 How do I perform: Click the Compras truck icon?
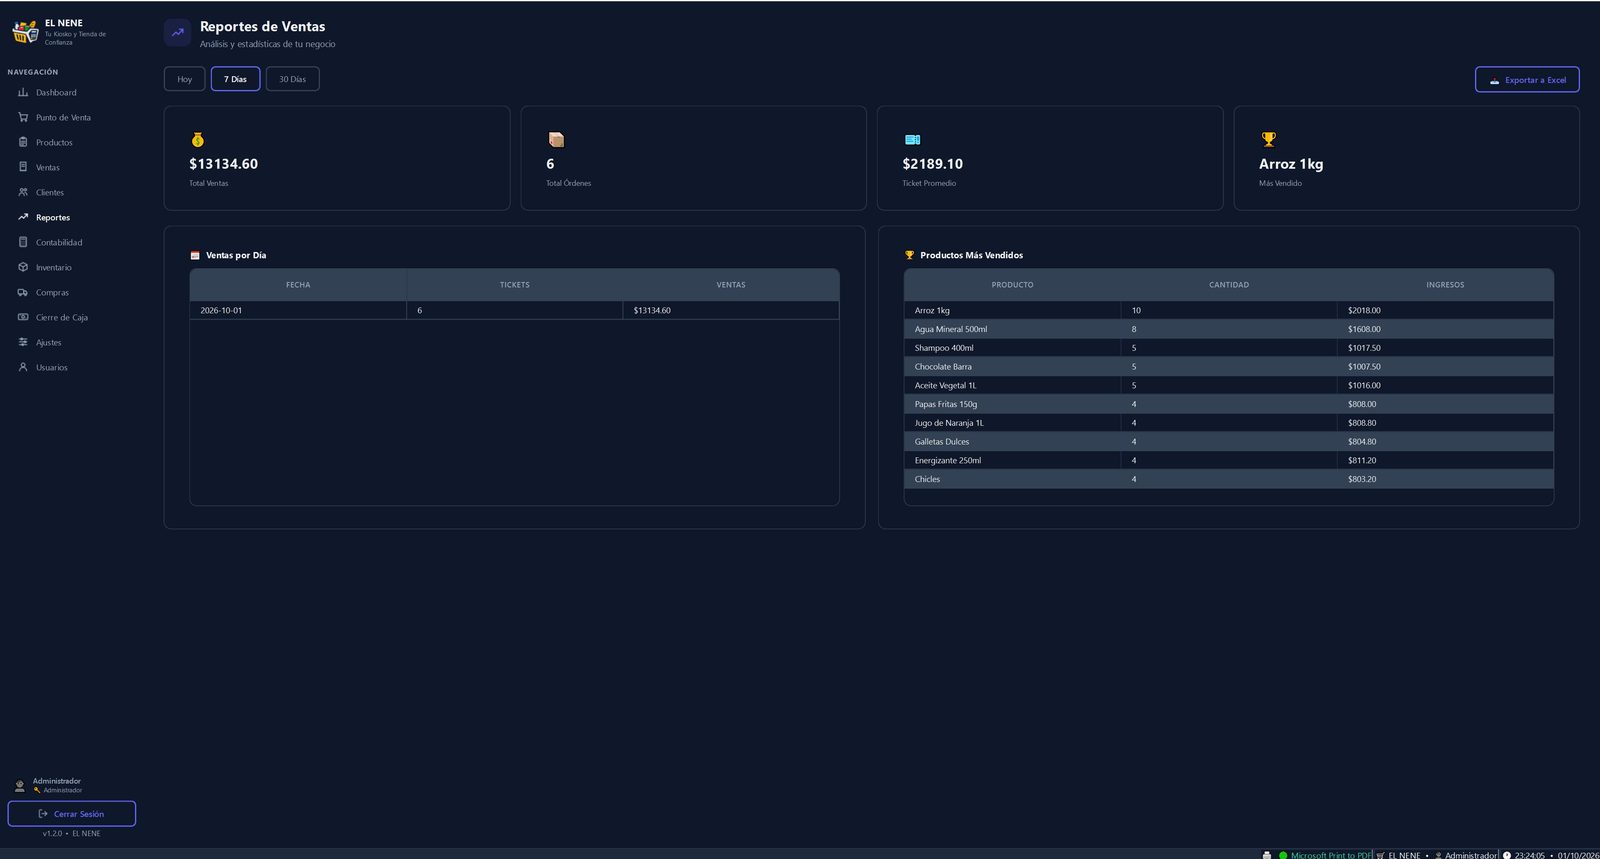[23, 293]
